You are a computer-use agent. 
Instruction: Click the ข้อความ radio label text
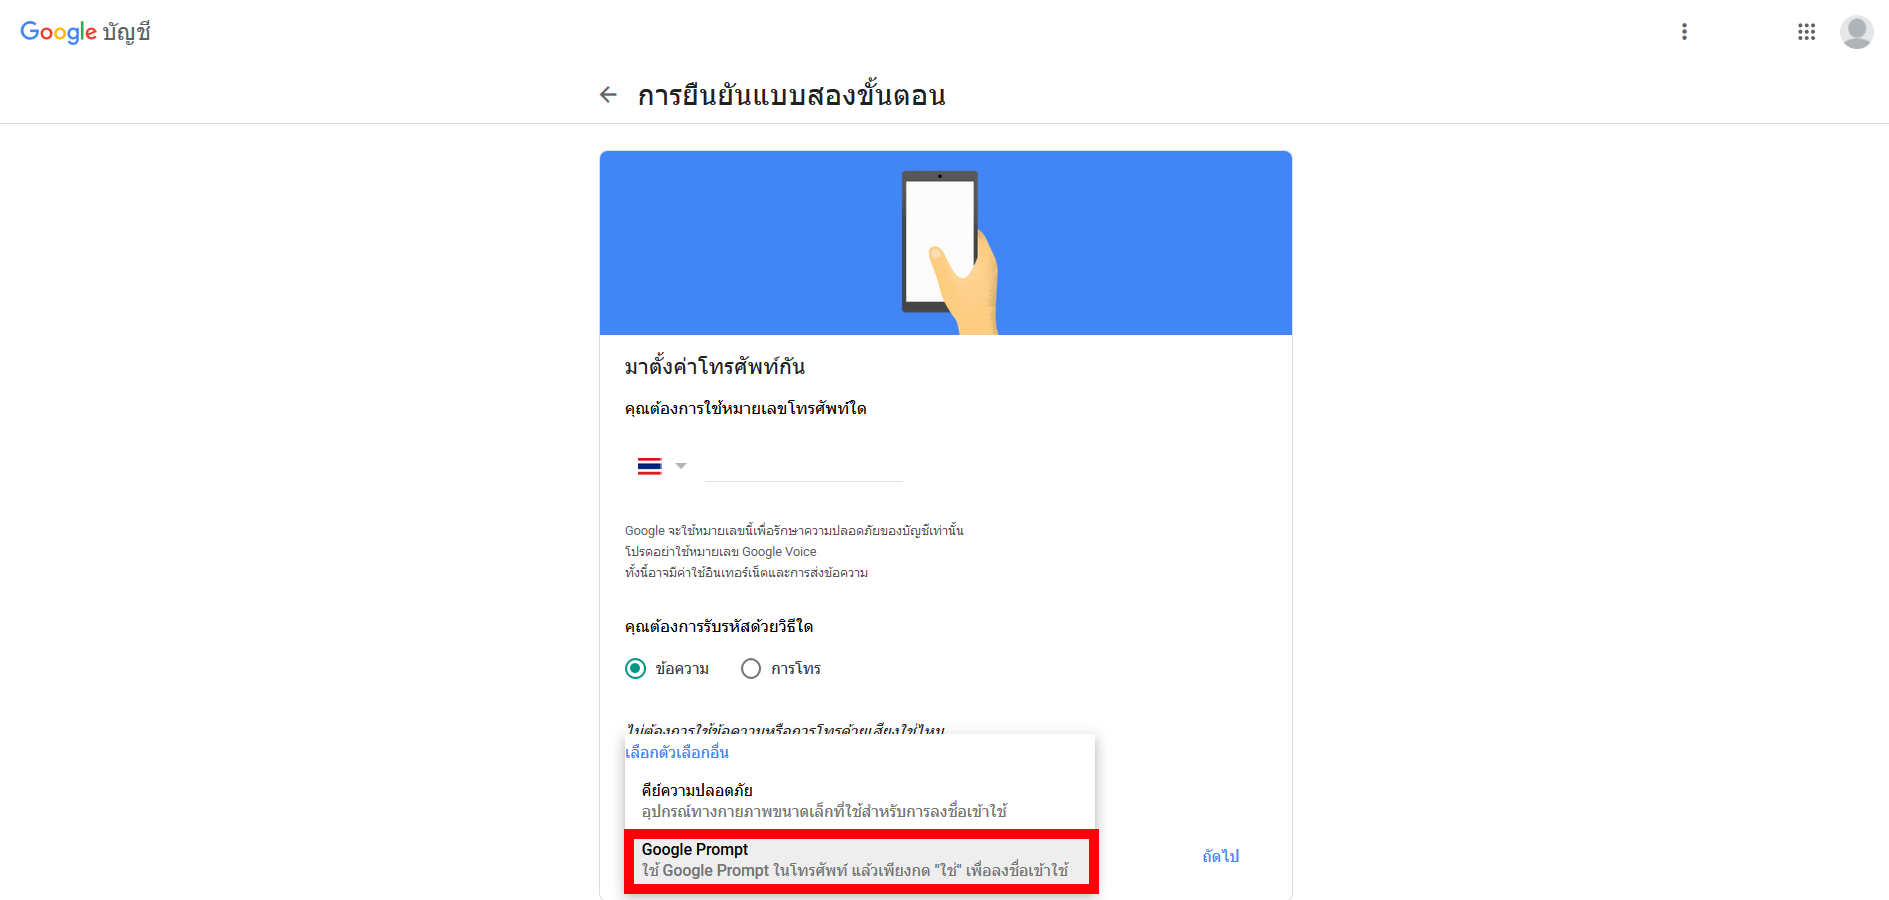(682, 668)
